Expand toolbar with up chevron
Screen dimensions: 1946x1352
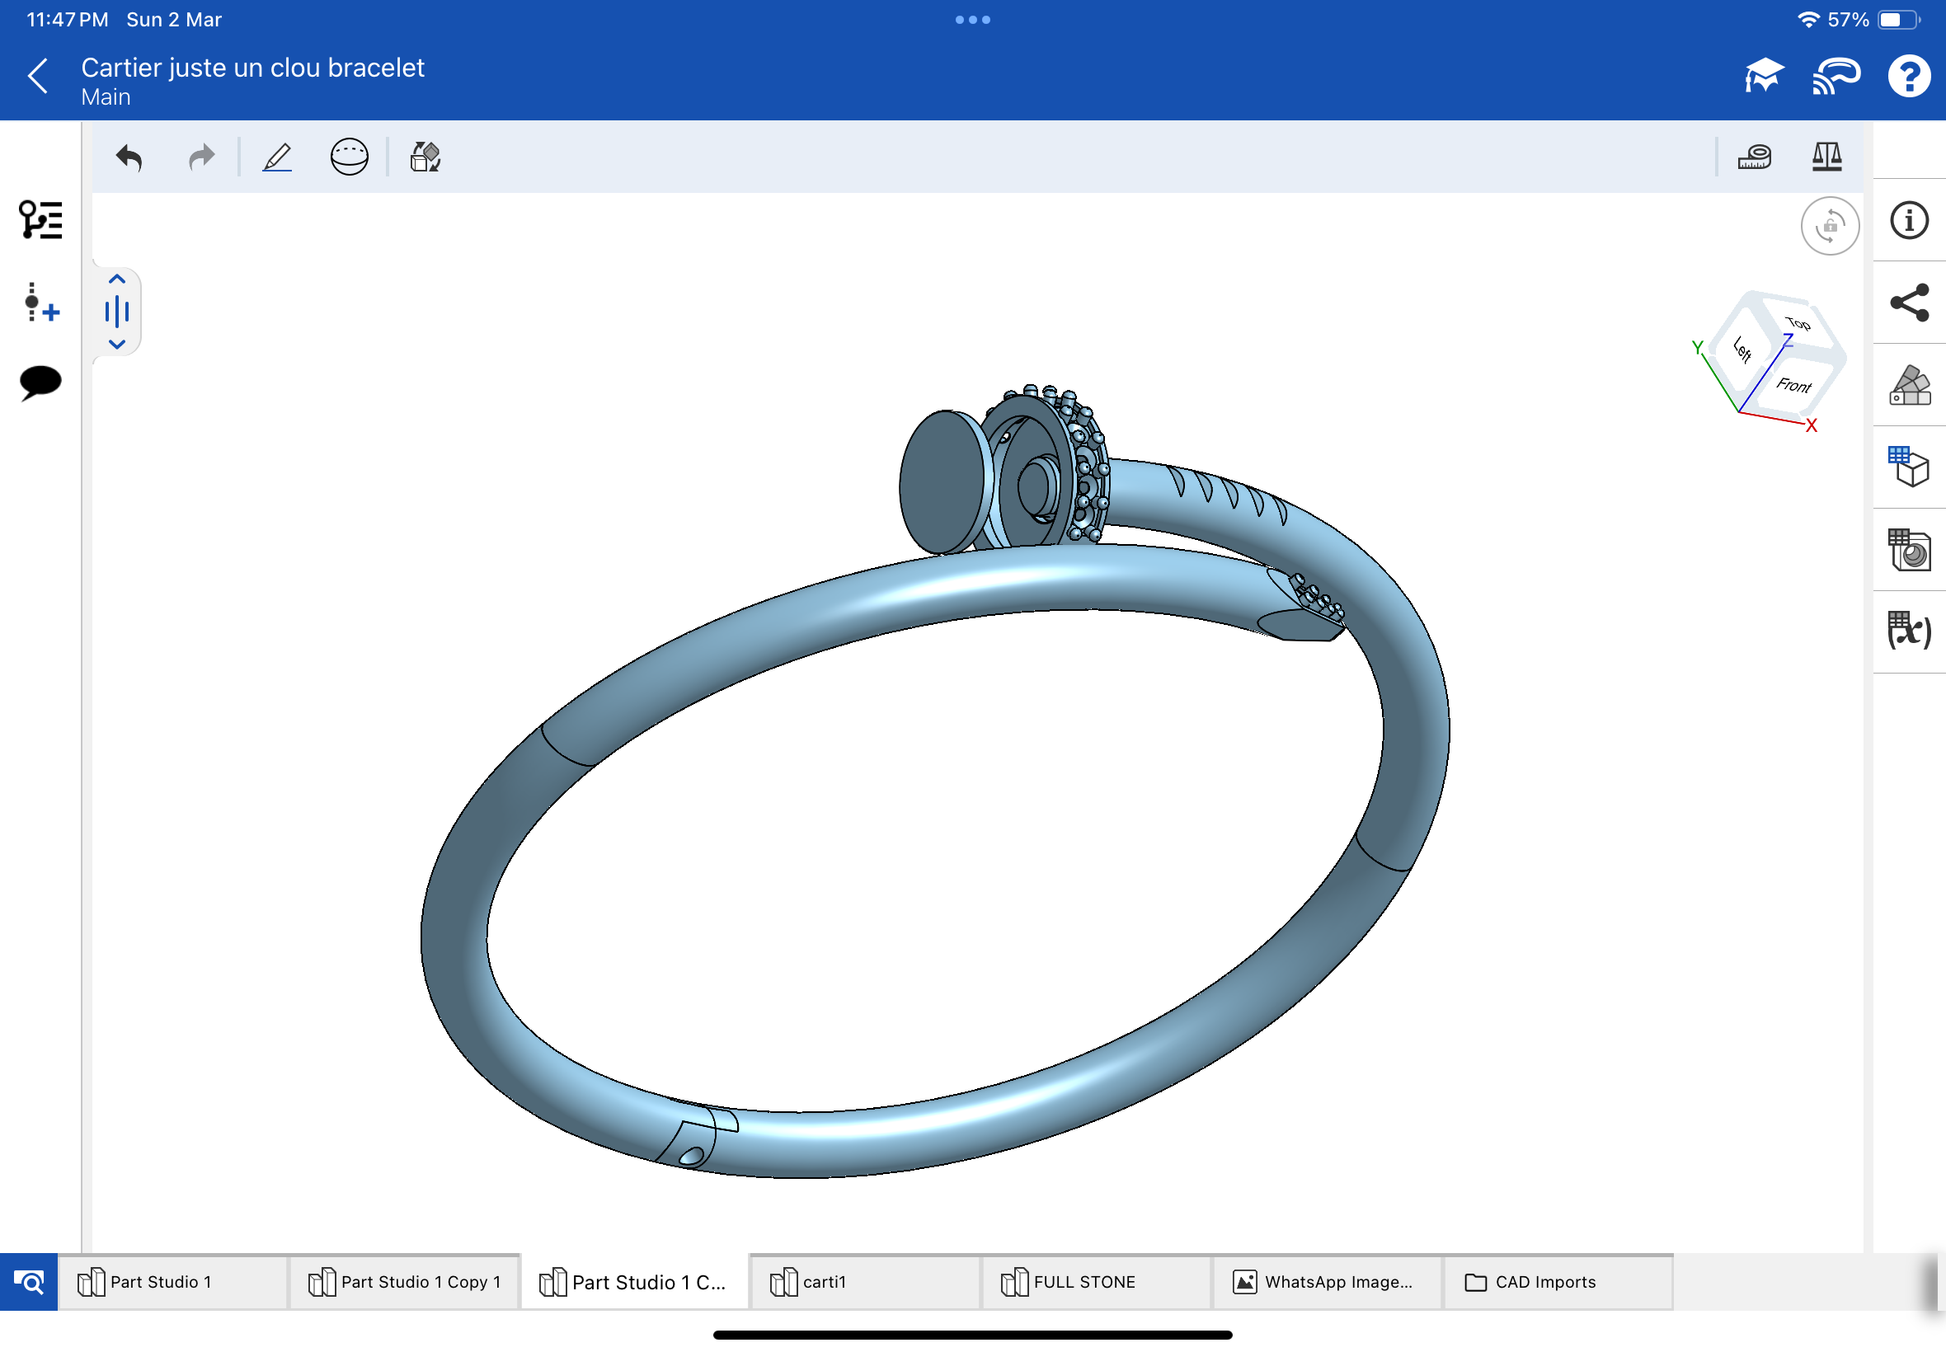(x=117, y=279)
